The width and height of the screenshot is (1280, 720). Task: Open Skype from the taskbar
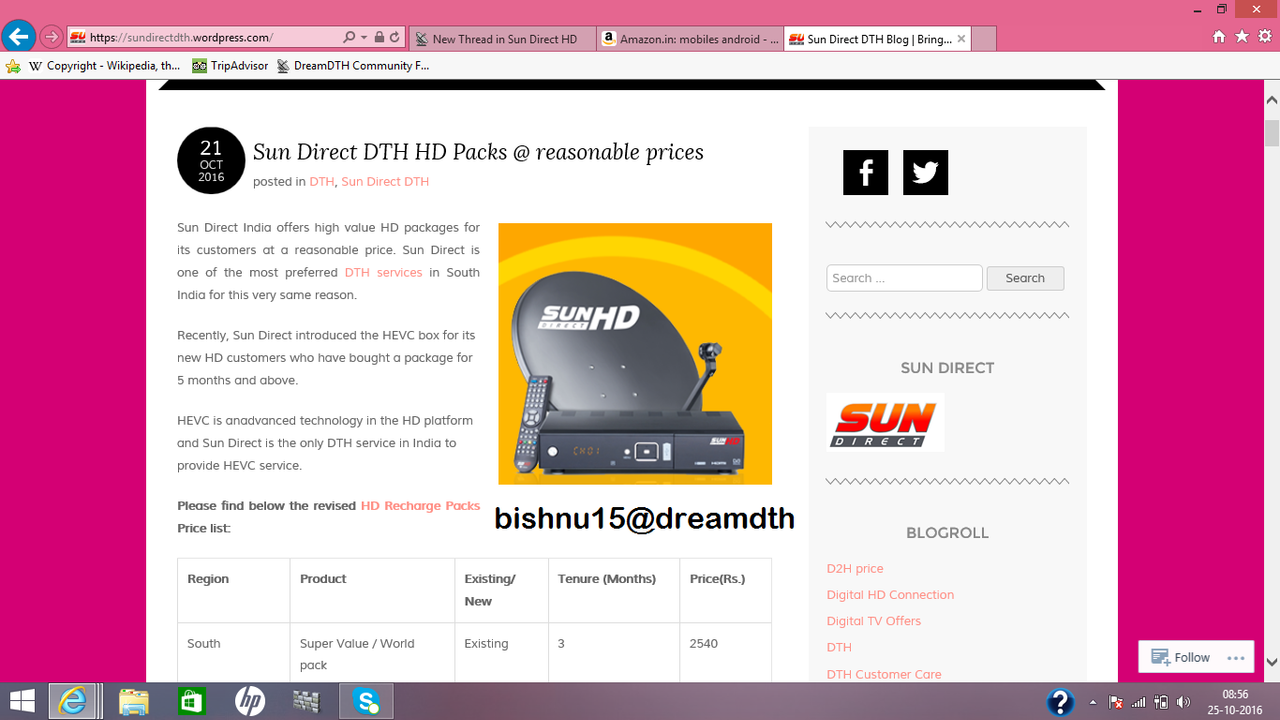click(x=366, y=701)
